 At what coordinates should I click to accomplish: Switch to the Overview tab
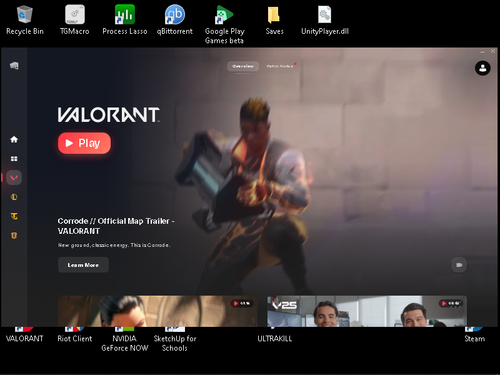(x=243, y=66)
